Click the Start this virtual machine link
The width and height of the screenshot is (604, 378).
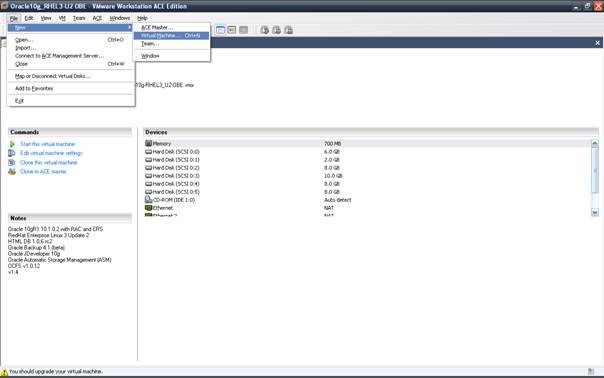[x=47, y=144]
